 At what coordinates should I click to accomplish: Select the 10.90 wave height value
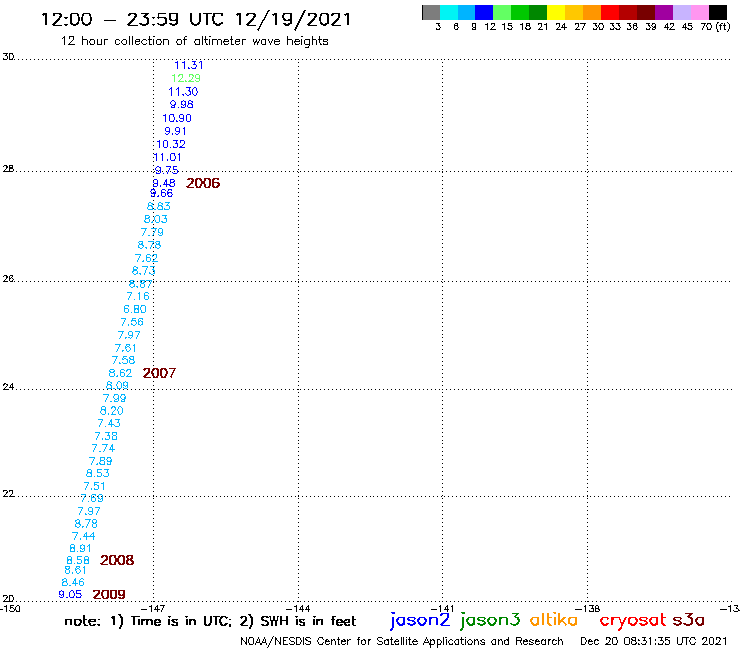pos(177,118)
